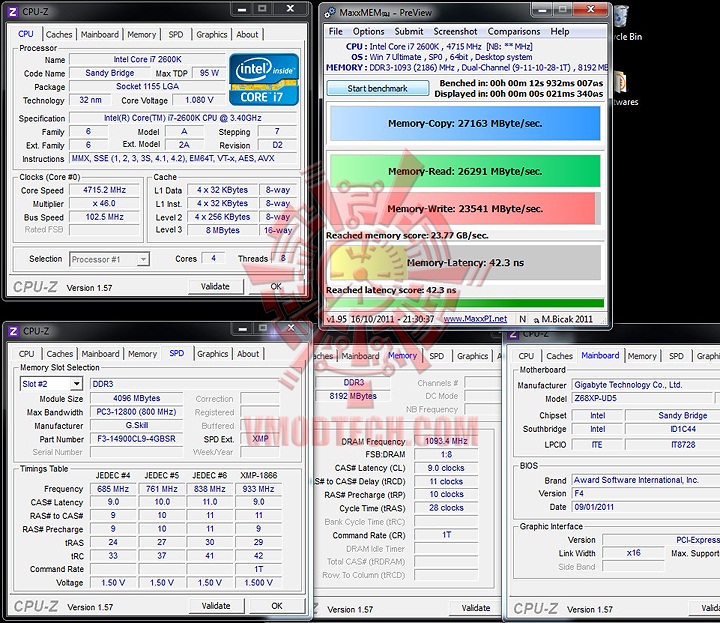This screenshot has width=720, height=623.
Task: Select SPD tab in Memory CPU-Z window
Action: tap(436, 356)
